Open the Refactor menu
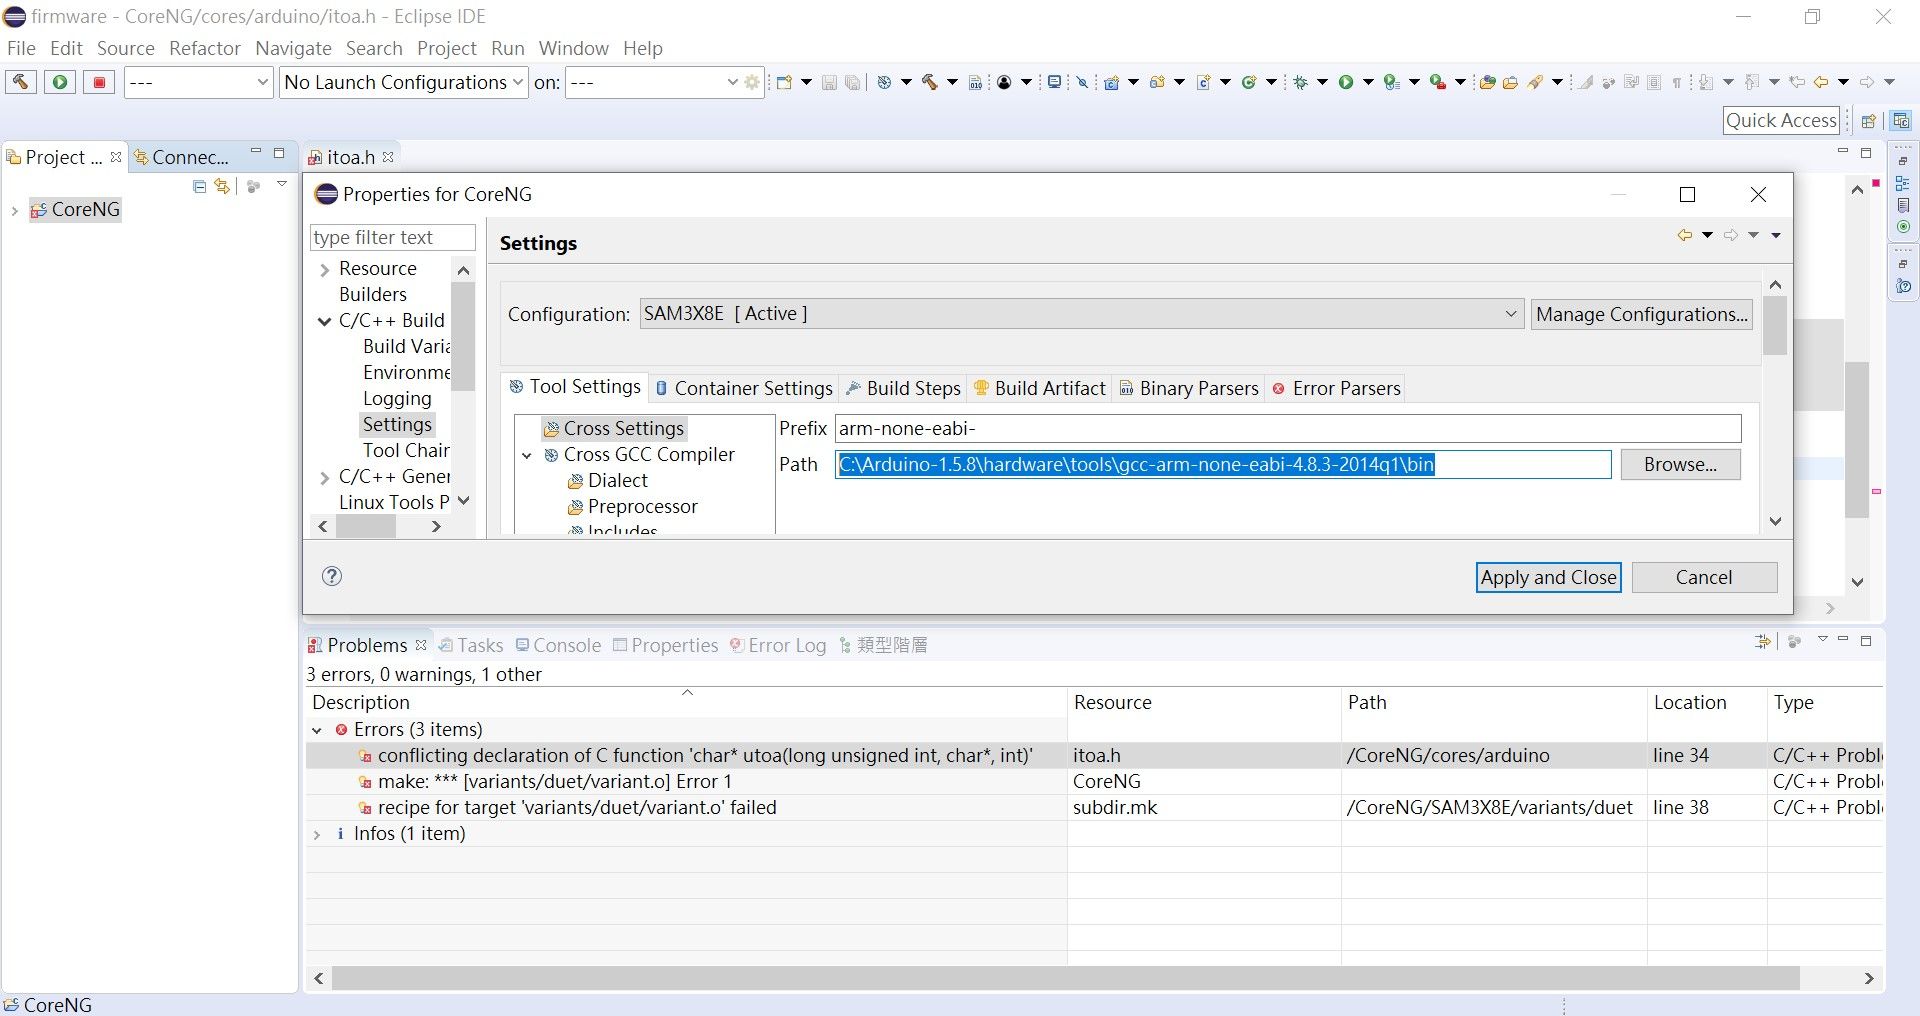Screen dimensions: 1920x1016 (x=205, y=48)
